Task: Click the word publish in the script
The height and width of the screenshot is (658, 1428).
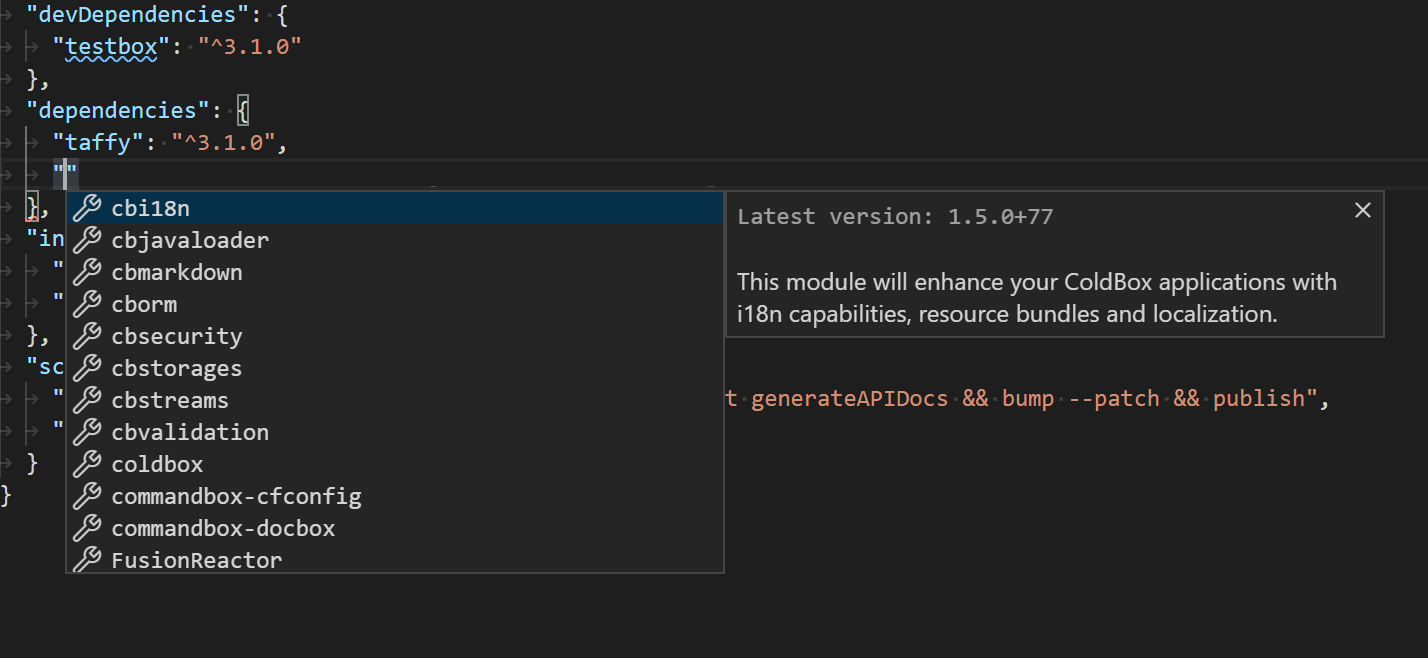Action: tap(1259, 398)
